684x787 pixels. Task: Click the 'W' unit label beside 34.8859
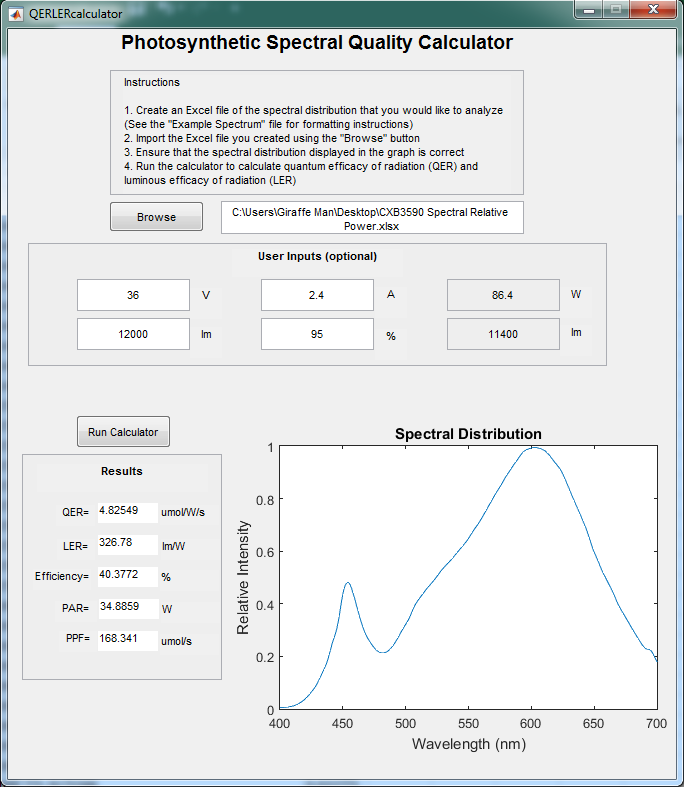click(x=167, y=609)
